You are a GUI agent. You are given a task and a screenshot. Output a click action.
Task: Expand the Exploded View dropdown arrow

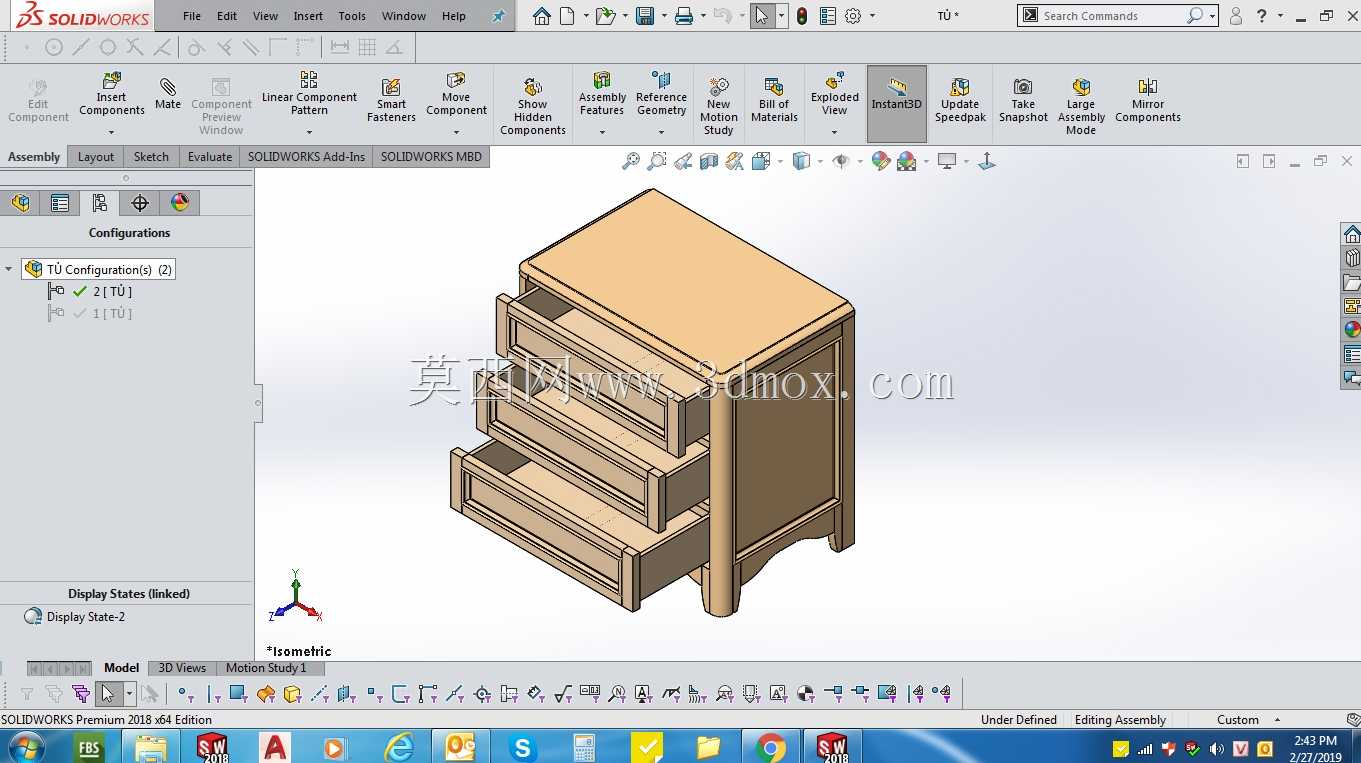coord(835,132)
